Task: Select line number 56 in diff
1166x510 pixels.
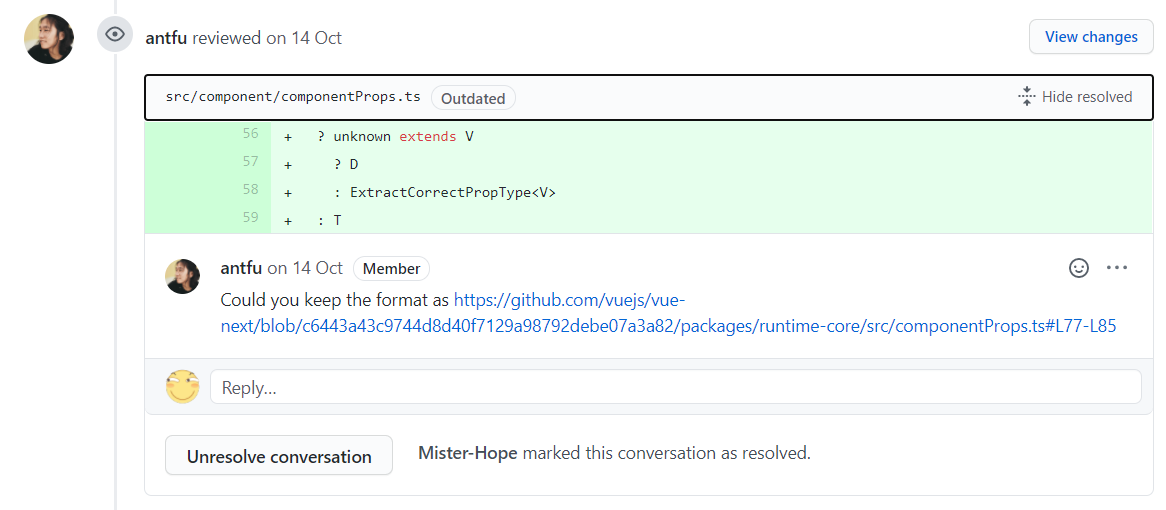Action: click(x=250, y=134)
